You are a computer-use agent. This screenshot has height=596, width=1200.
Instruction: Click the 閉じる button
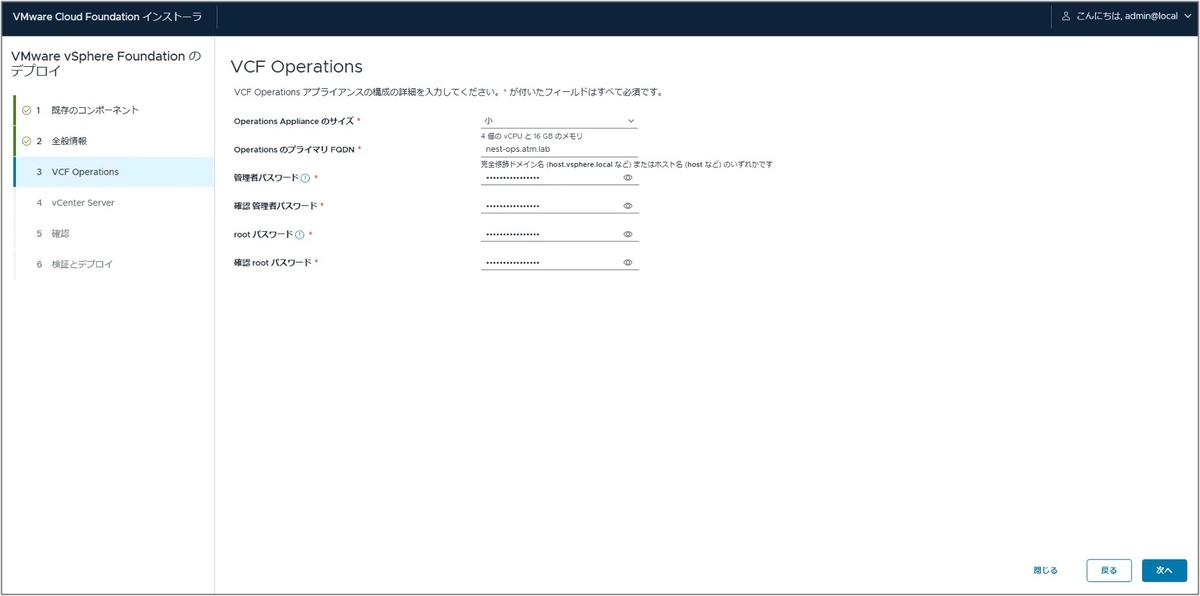(1045, 569)
